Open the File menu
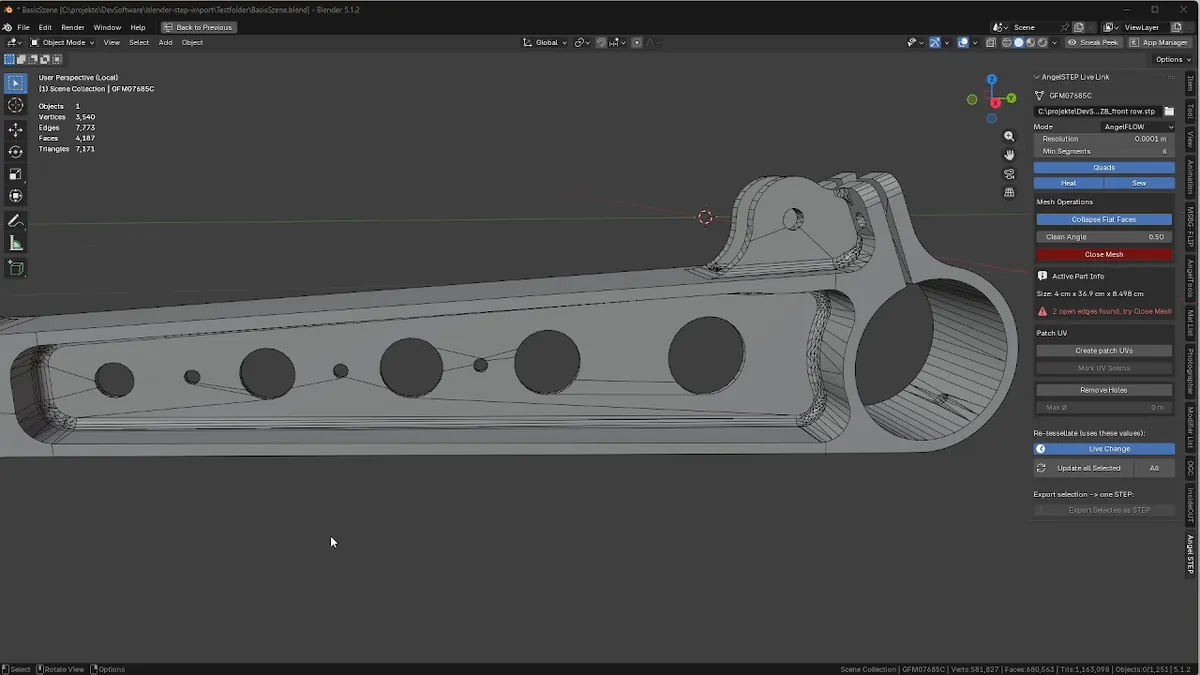Screen dimensions: 1200x675 [23, 27]
